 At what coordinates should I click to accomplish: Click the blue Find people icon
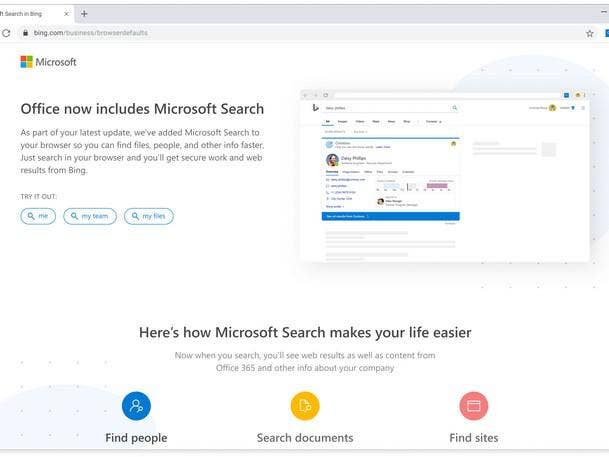[136, 406]
